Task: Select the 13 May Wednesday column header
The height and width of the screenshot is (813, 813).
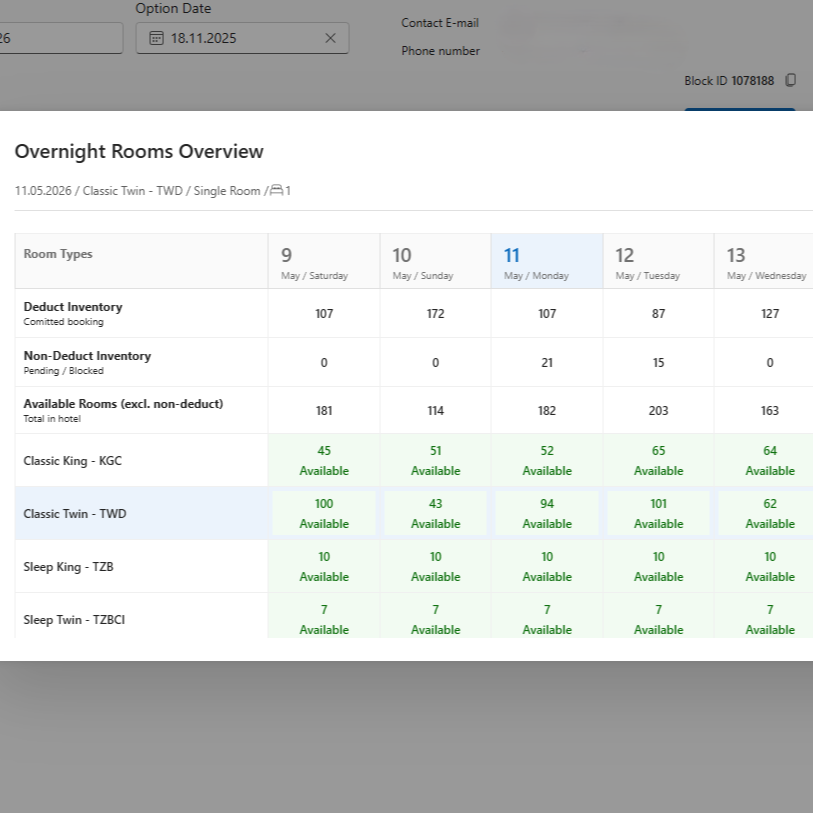Action: 764,261
